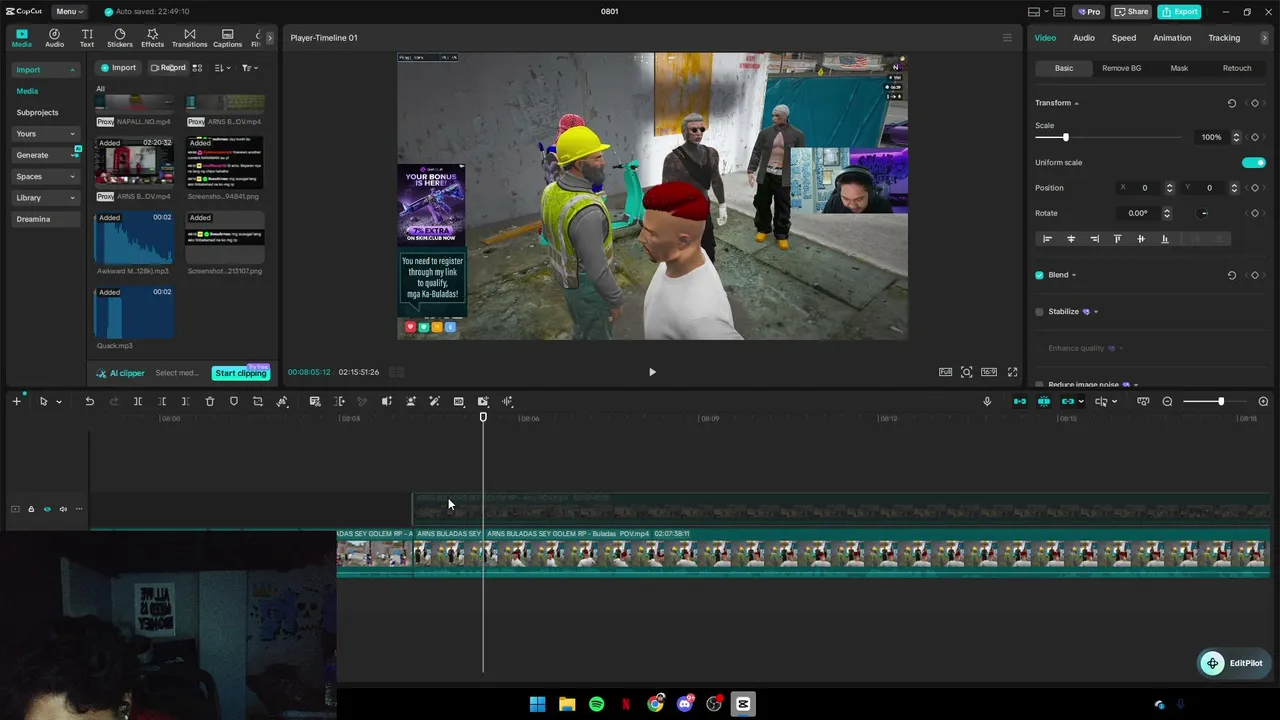Image resolution: width=1280 pixels, height=720 pixels.
Task: Click the marker shield icon in timeline toolbar
Action: (x=234, y=401)
